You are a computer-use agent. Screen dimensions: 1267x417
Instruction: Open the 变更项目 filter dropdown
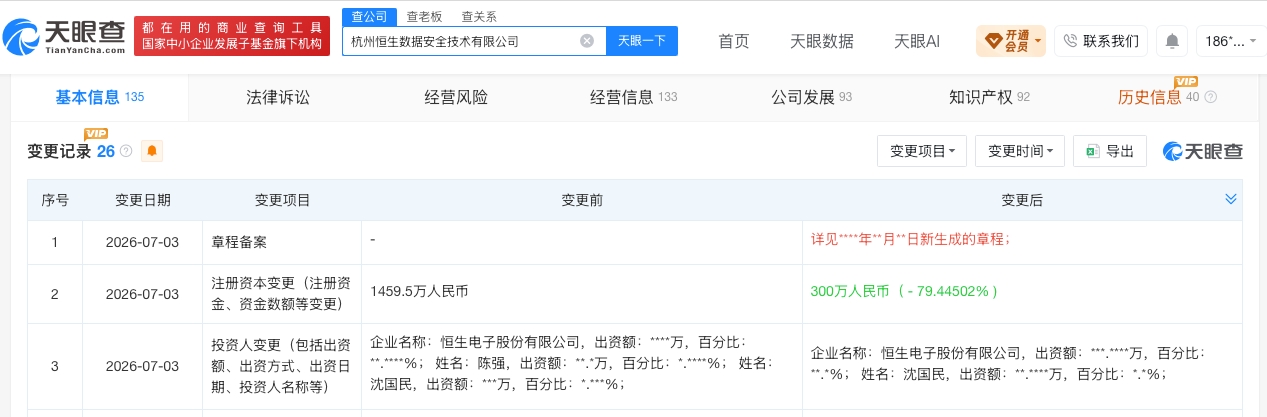coord(922,151)
